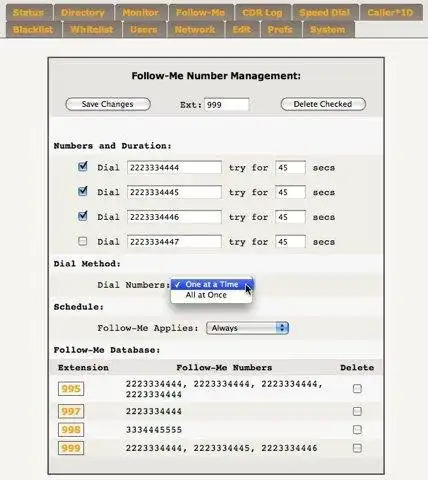Screen dimensions: 428x480
Task: Click the Save Changes button
Action: (108, 104)
